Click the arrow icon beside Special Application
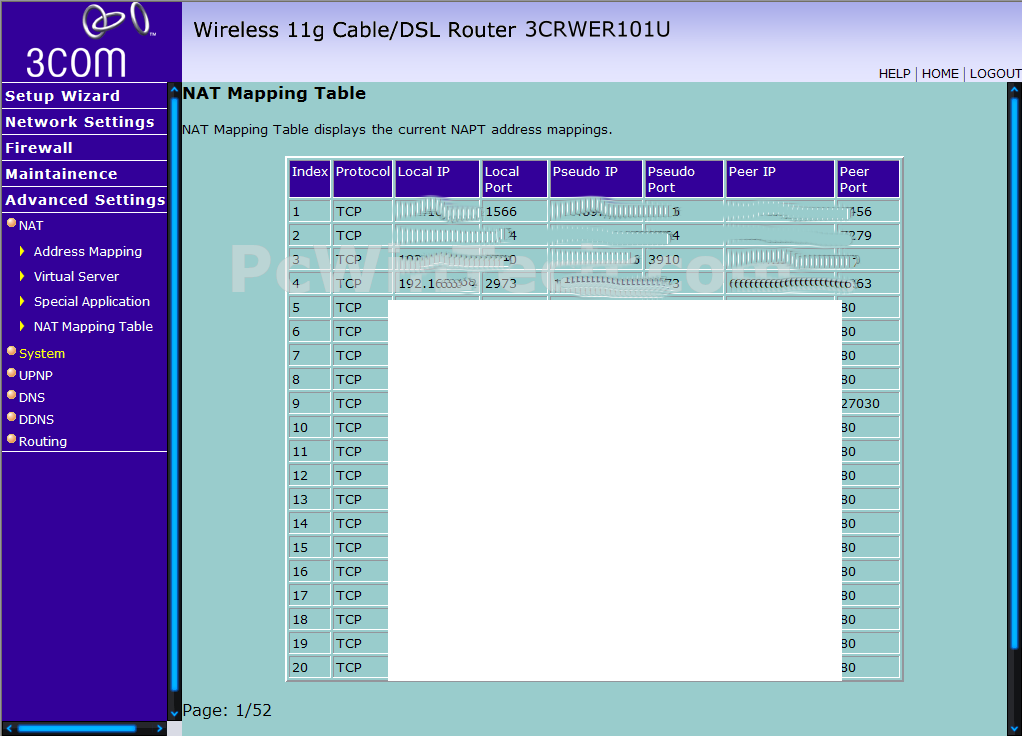Screen dimensions: 1022x736 pyautogui.click(x=22, y=301)
